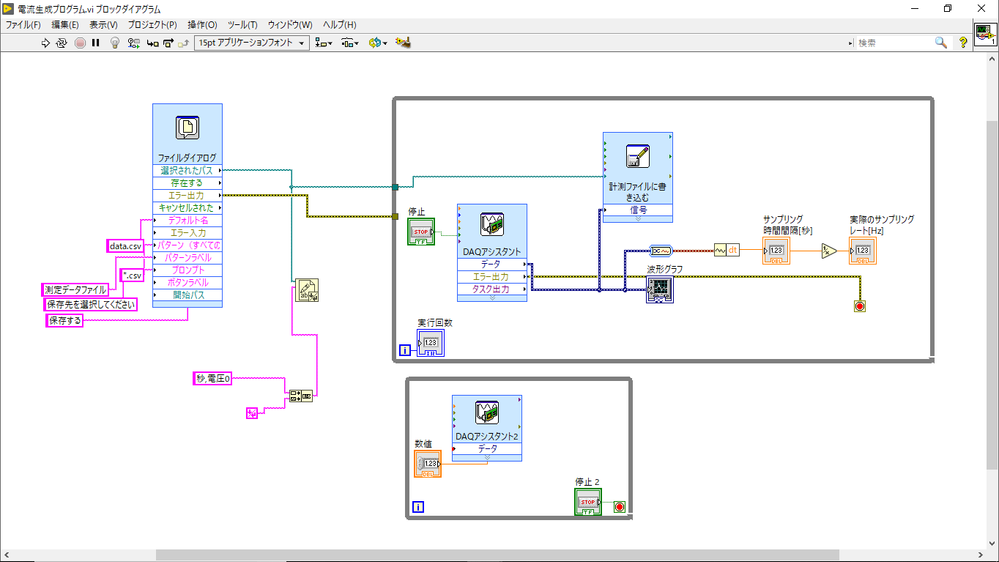Viewport: 999px width, 562px height.
Task: Open the ウィンドウ(W) menu
Action: point(290,25)
